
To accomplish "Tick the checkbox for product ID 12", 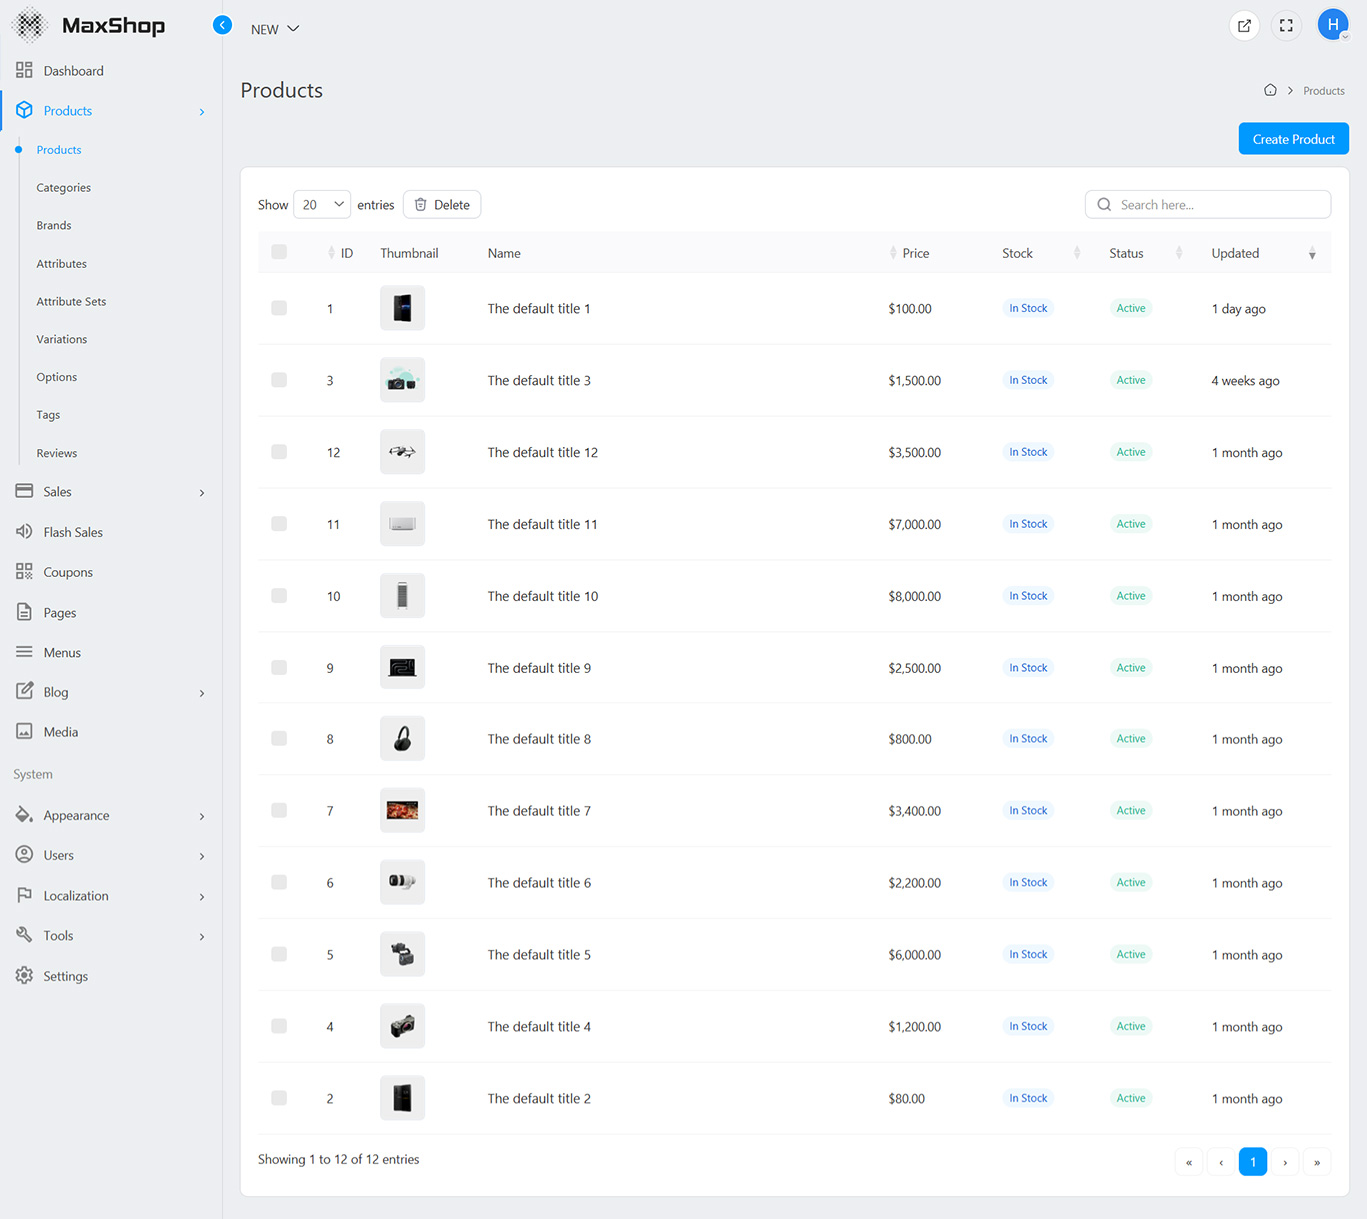I will [x=279, y=452].
